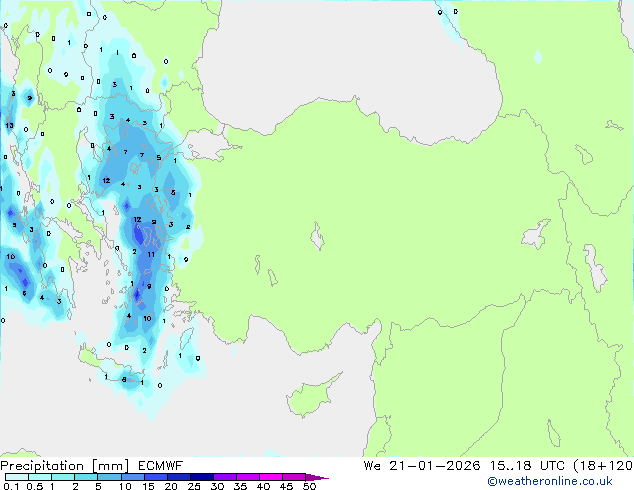Pick the 5–10 mm legend swatch
This screenshot has width=634, height=490.
coord(109,477)
